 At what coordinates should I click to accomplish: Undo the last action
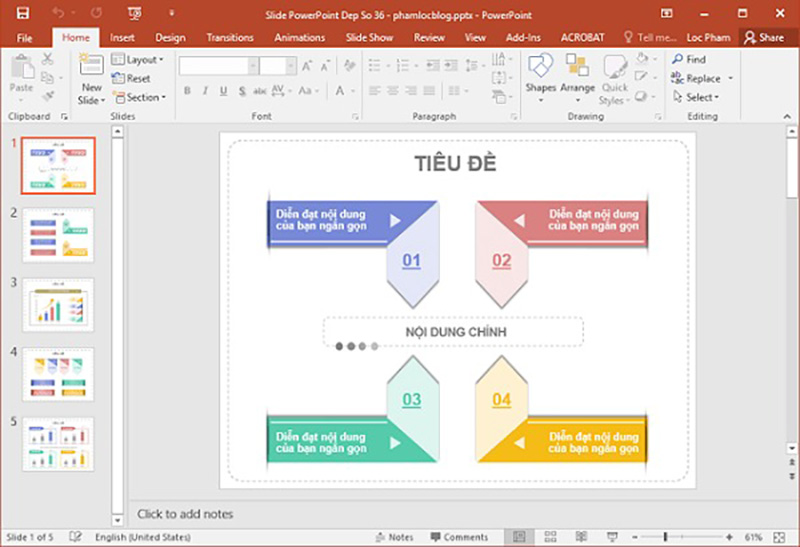coord(58,13)
